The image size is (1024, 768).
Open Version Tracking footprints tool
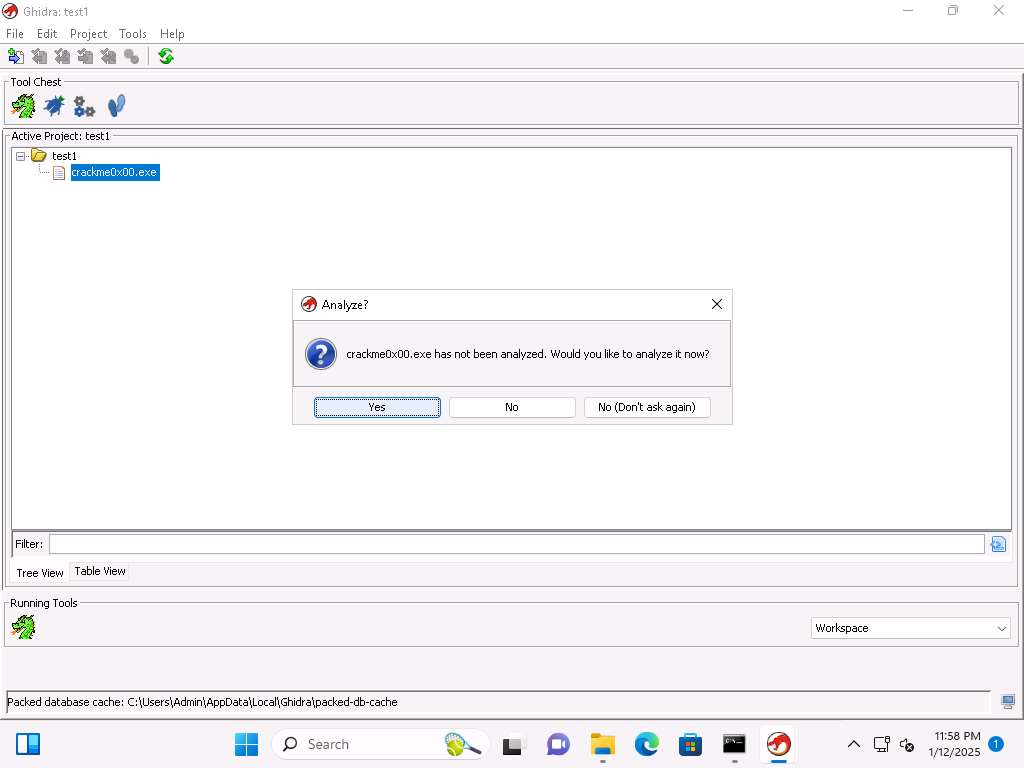tap(116, 105)
